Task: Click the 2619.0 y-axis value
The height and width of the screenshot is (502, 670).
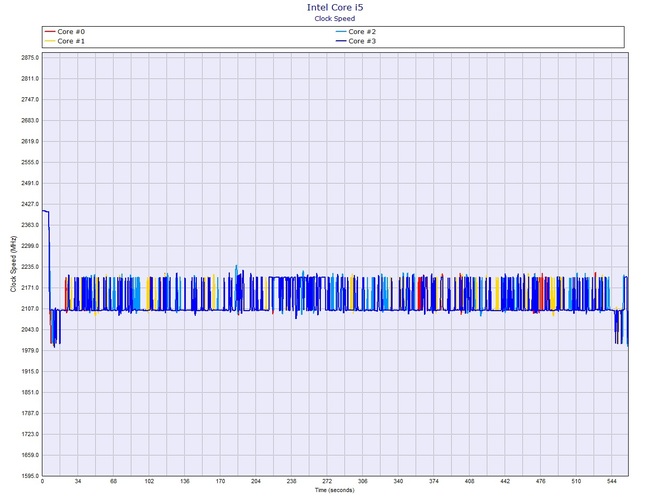Action: (30, 141)
